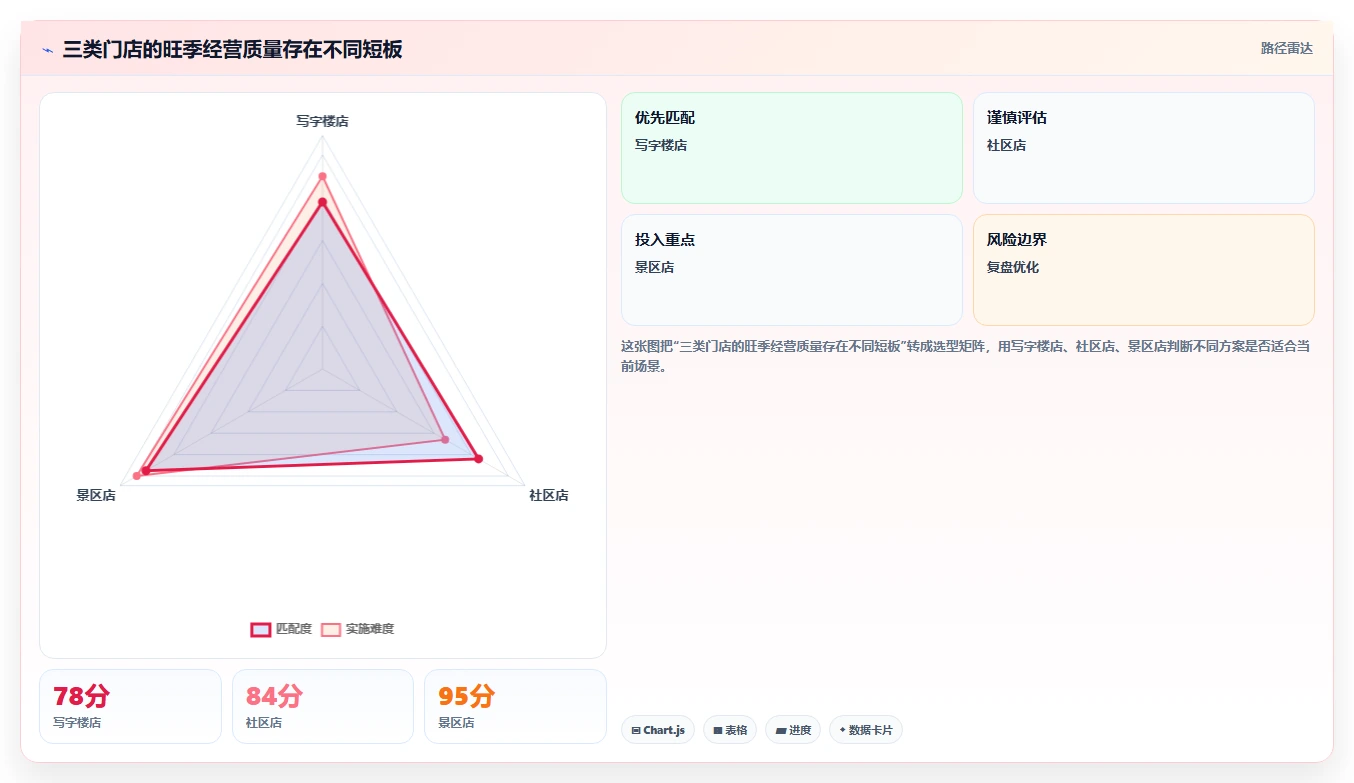This screenshot has height=783, width=1354.
Task: Open the 风险边界 card
Action: (1144, 270)
